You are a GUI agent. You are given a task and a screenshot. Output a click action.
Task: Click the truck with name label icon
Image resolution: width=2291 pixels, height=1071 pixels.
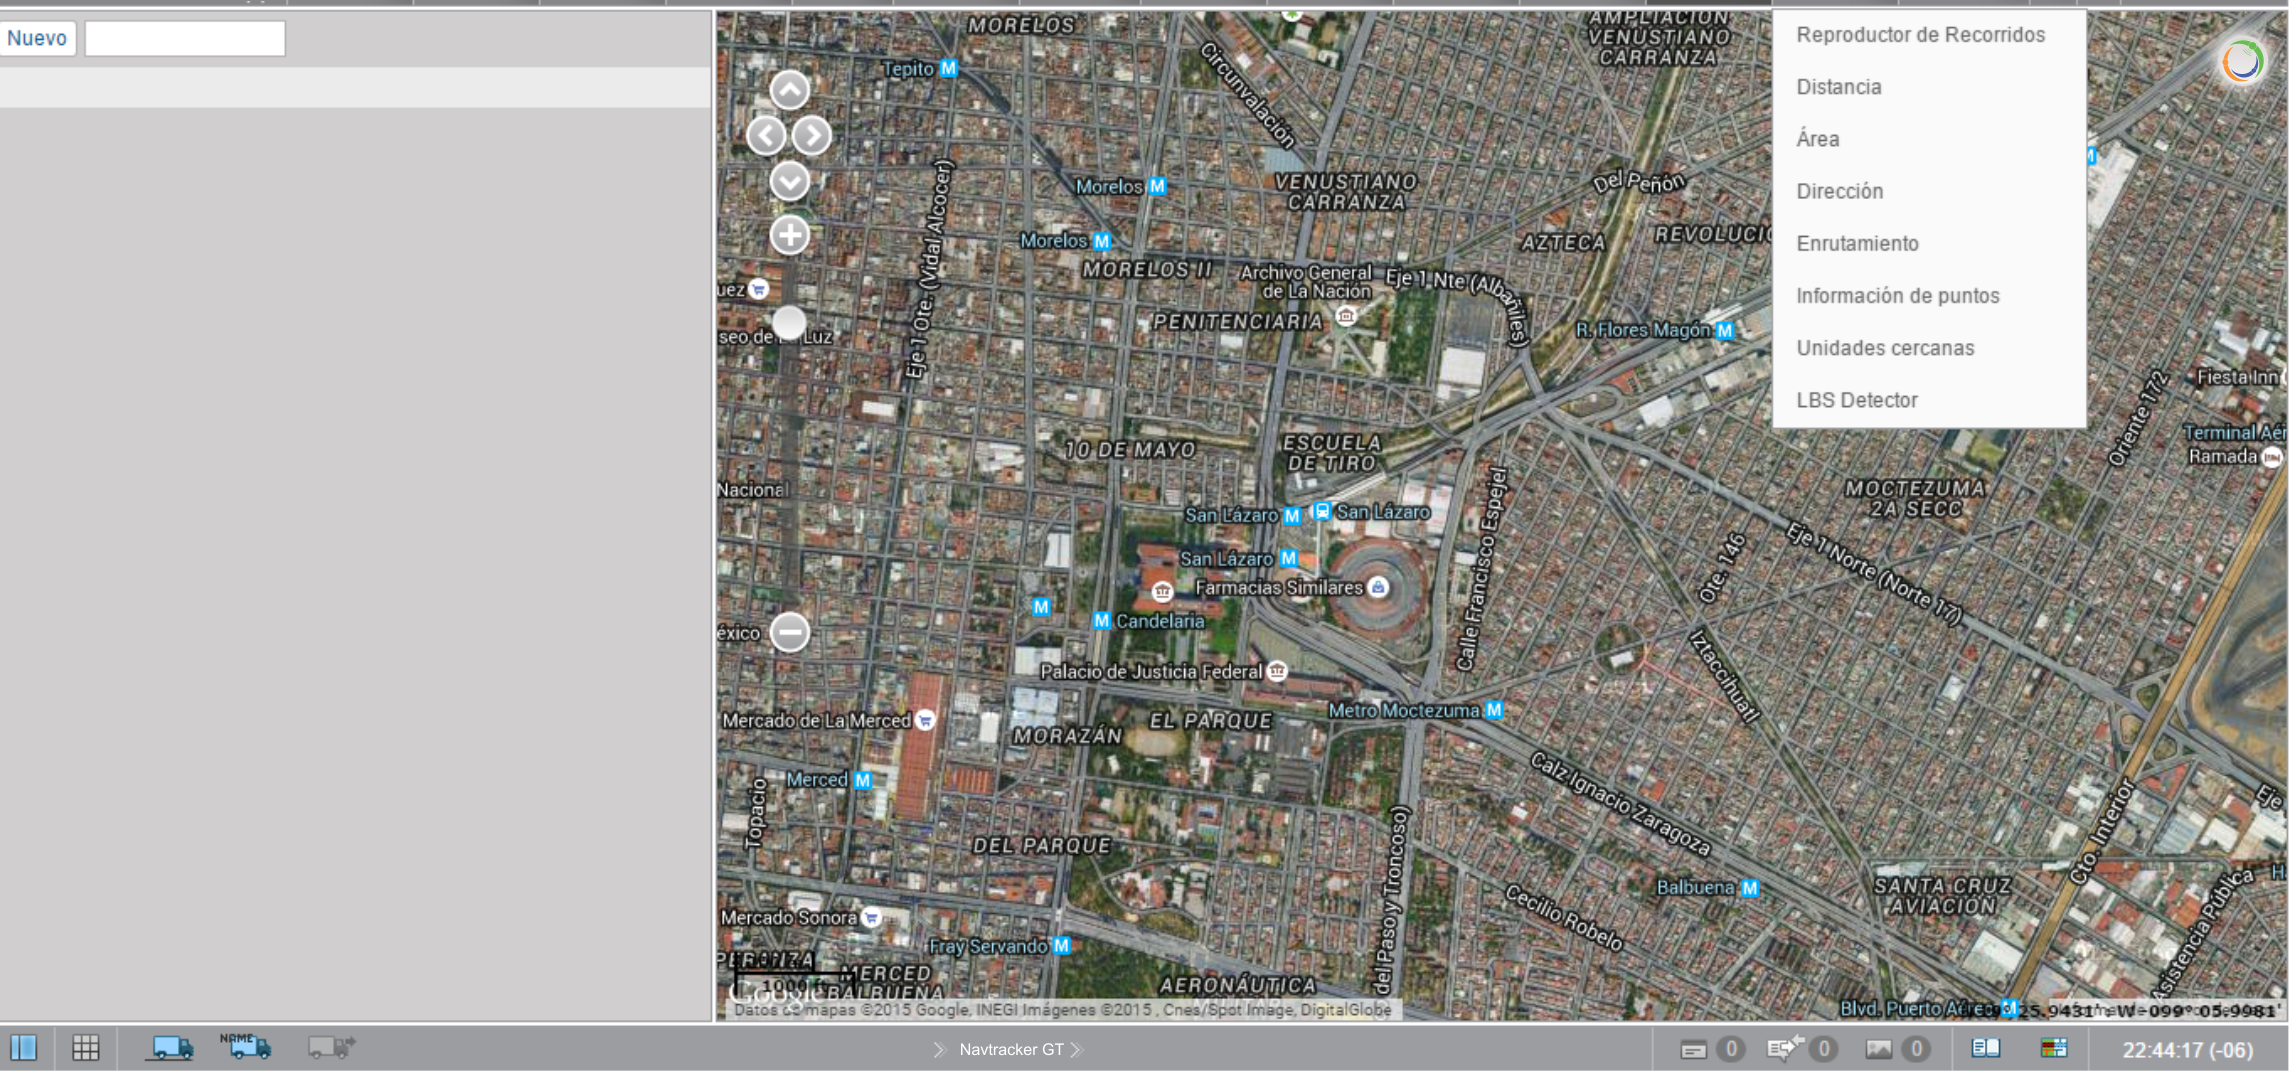[245, 1046]
